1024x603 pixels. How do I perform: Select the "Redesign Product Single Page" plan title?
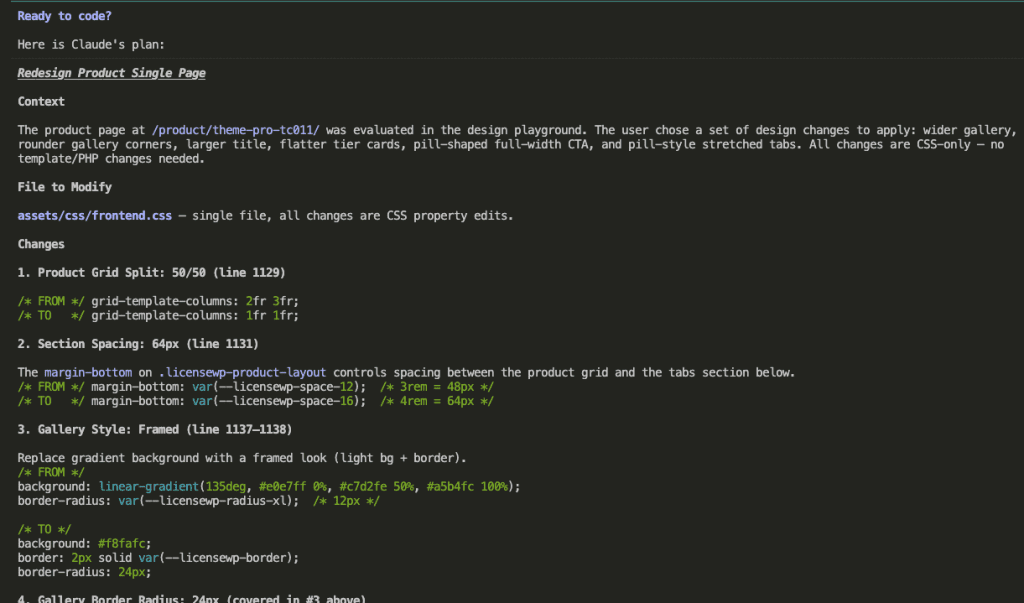111,72
